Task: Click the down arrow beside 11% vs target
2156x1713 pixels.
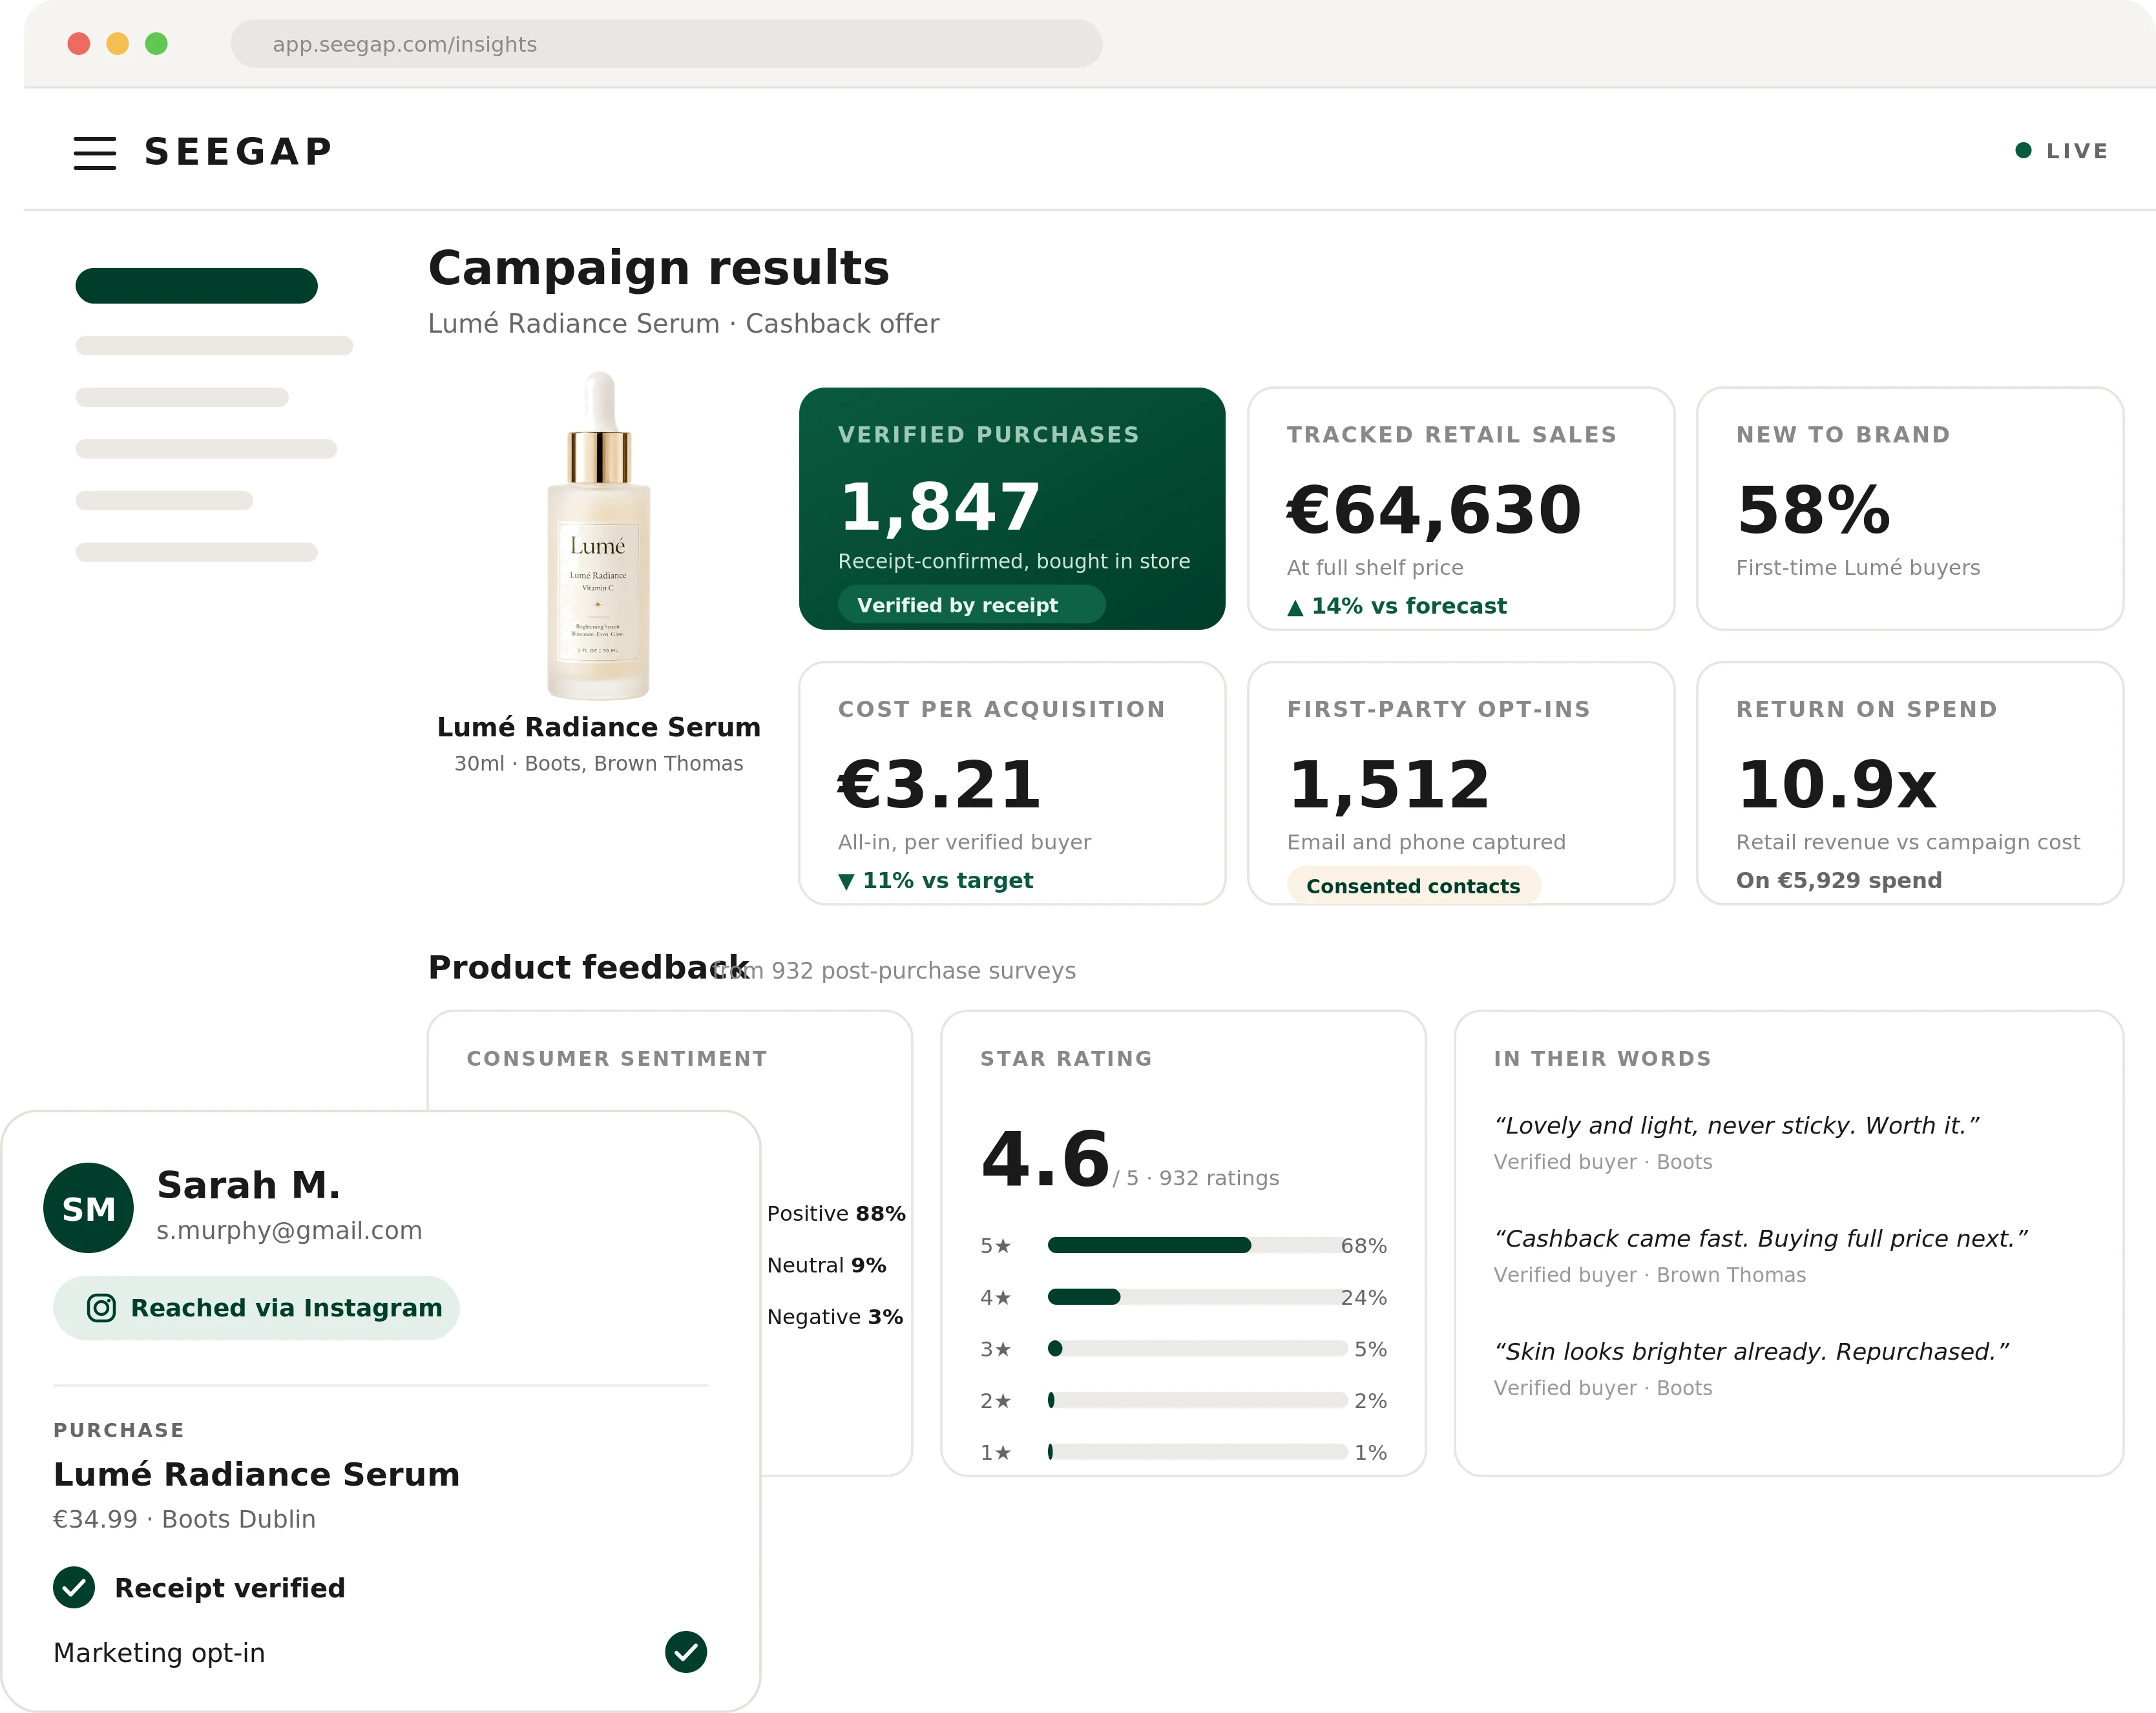Action: coord(846,881)
